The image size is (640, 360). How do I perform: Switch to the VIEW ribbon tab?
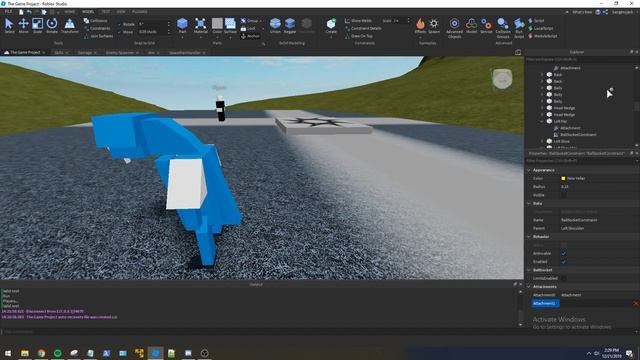click(x=121, y=12)
